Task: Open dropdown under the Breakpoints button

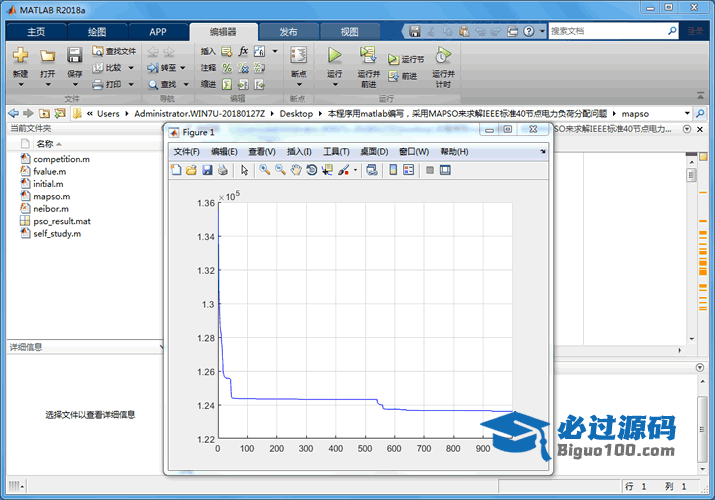Action: pos(299,85)
